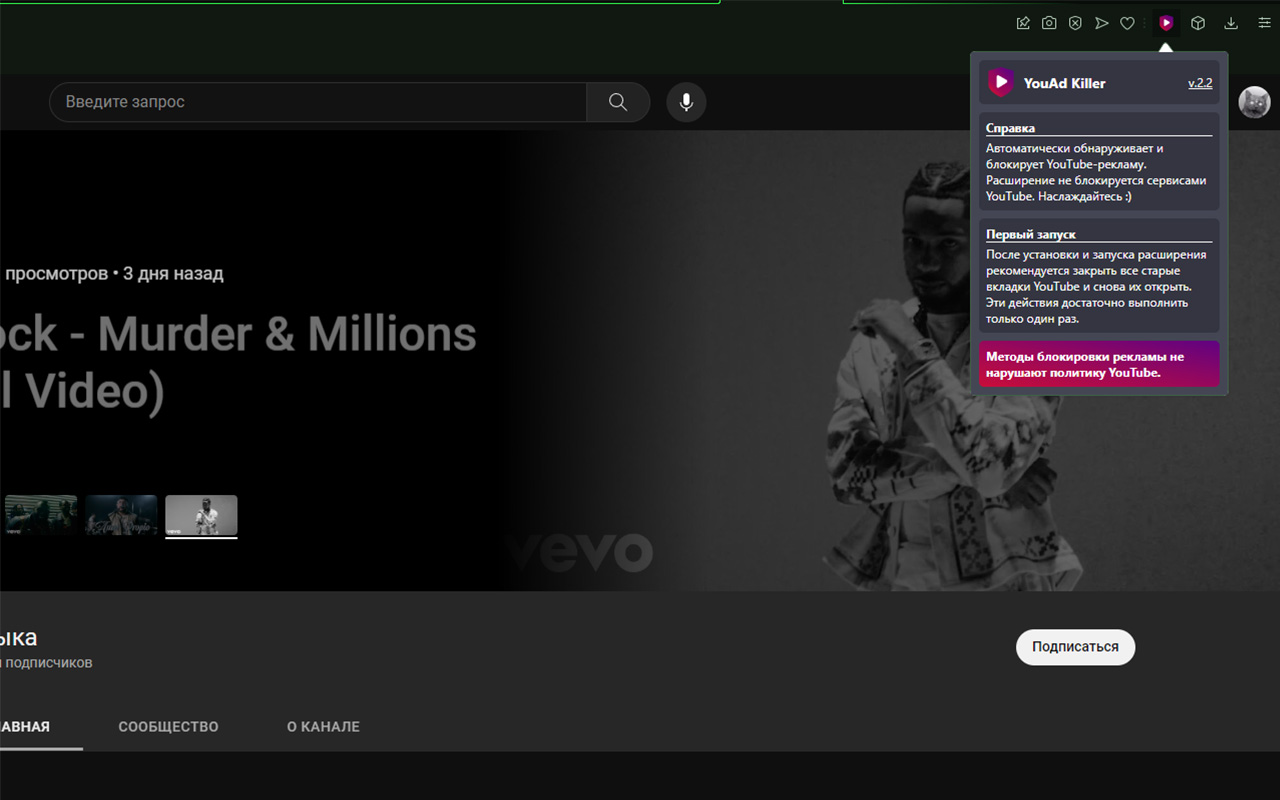Click the '3 дня назад' view info text
1280x800 pixels.
pyautogui.click(x=173, y=274)
